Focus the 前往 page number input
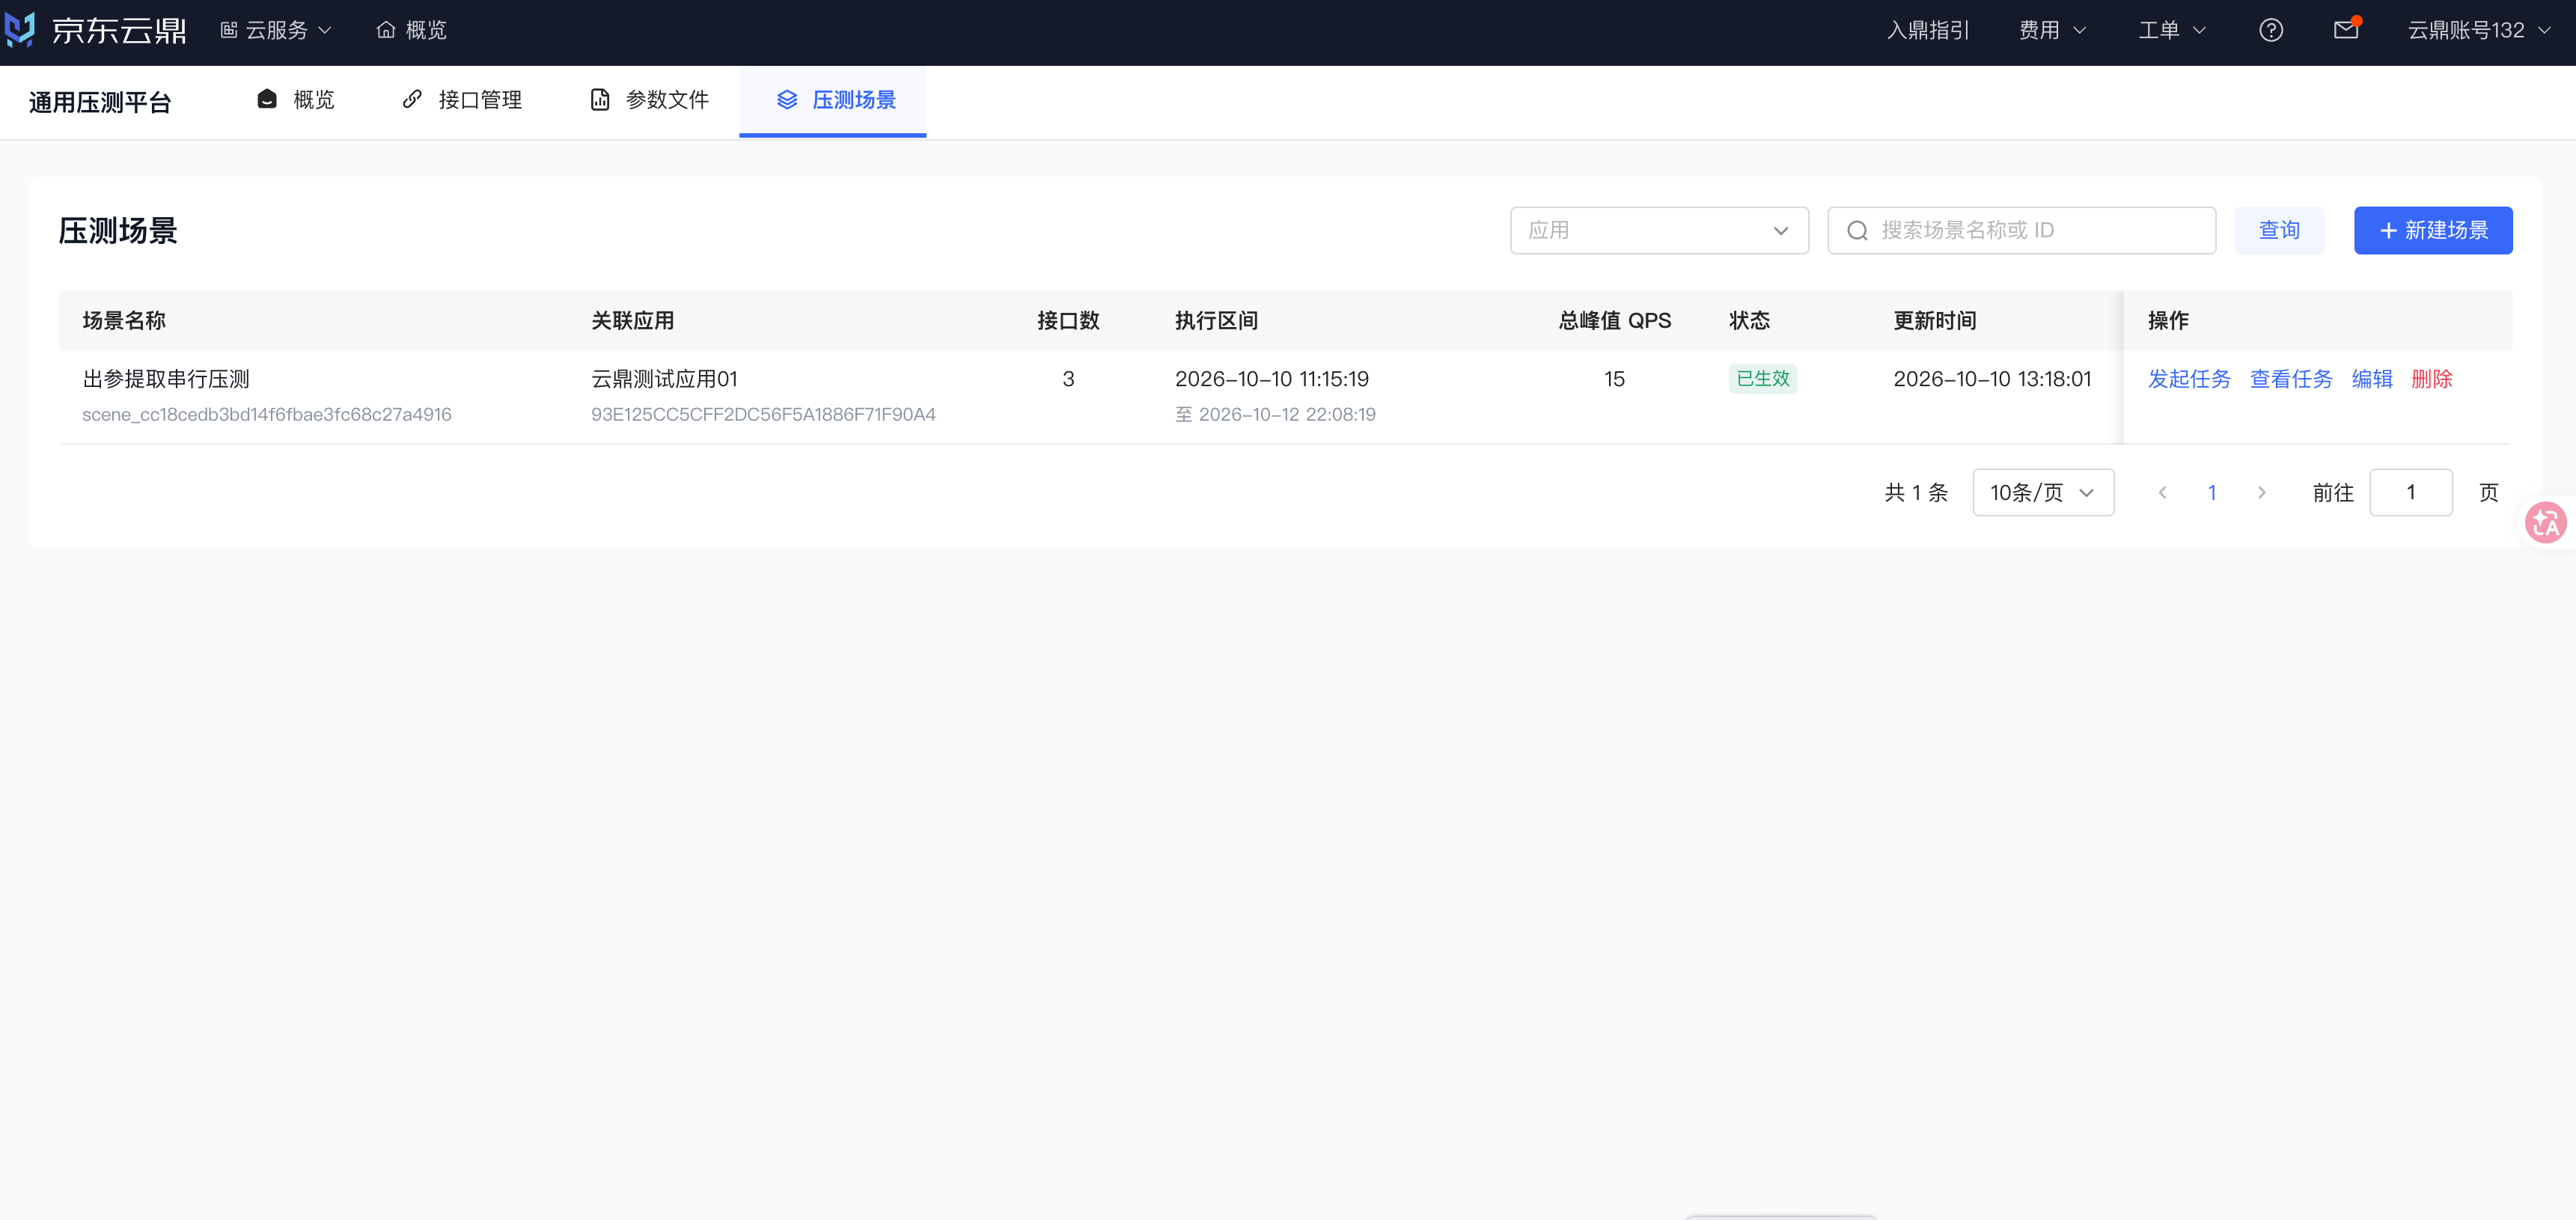 point(2411,493)
